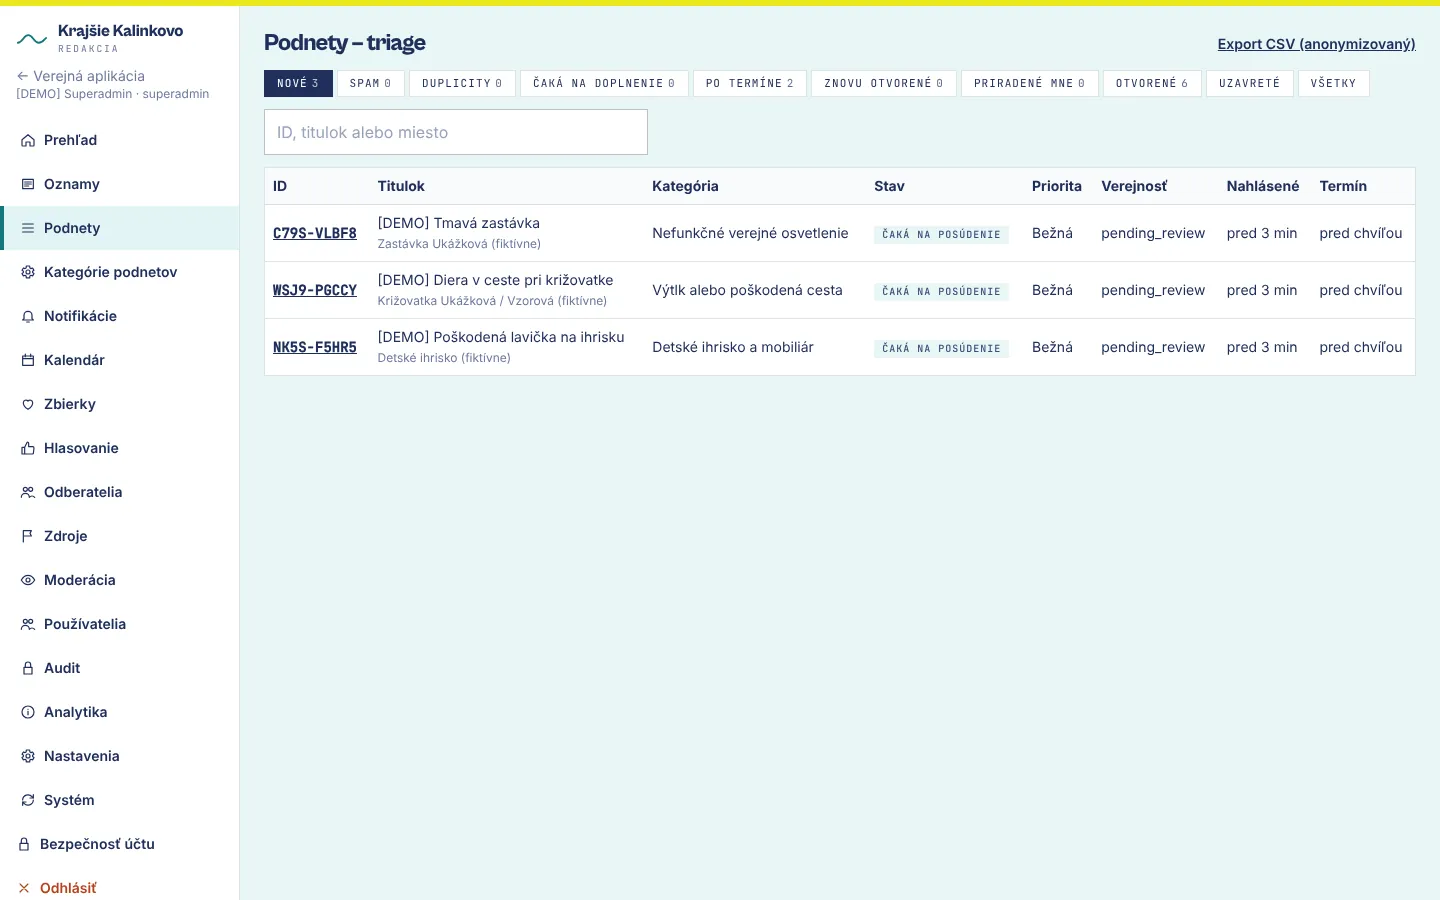Focus the ID, titulok alebo miesto search field

(456, 132)
